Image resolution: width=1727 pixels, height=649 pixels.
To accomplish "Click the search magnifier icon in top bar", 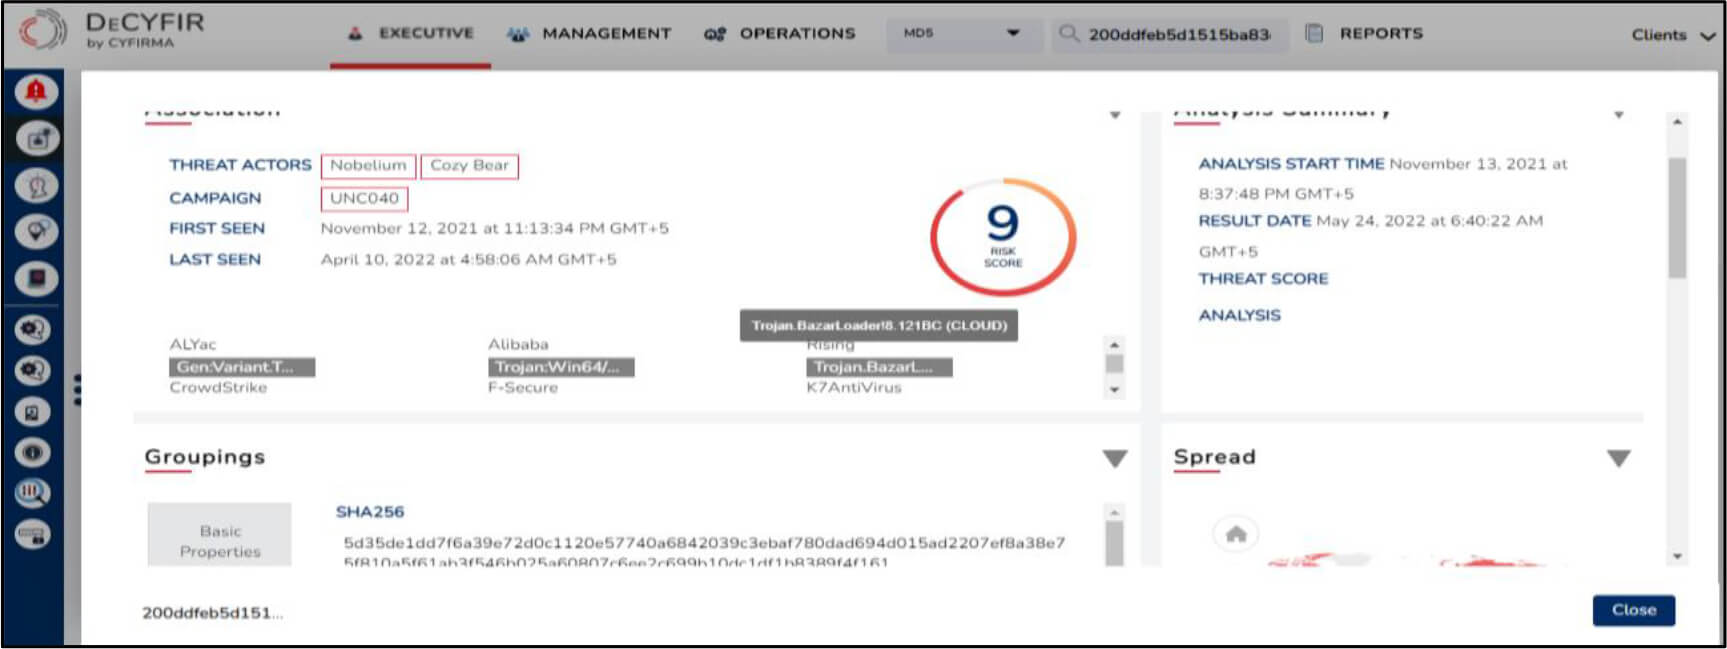I will coord(1069,34).
